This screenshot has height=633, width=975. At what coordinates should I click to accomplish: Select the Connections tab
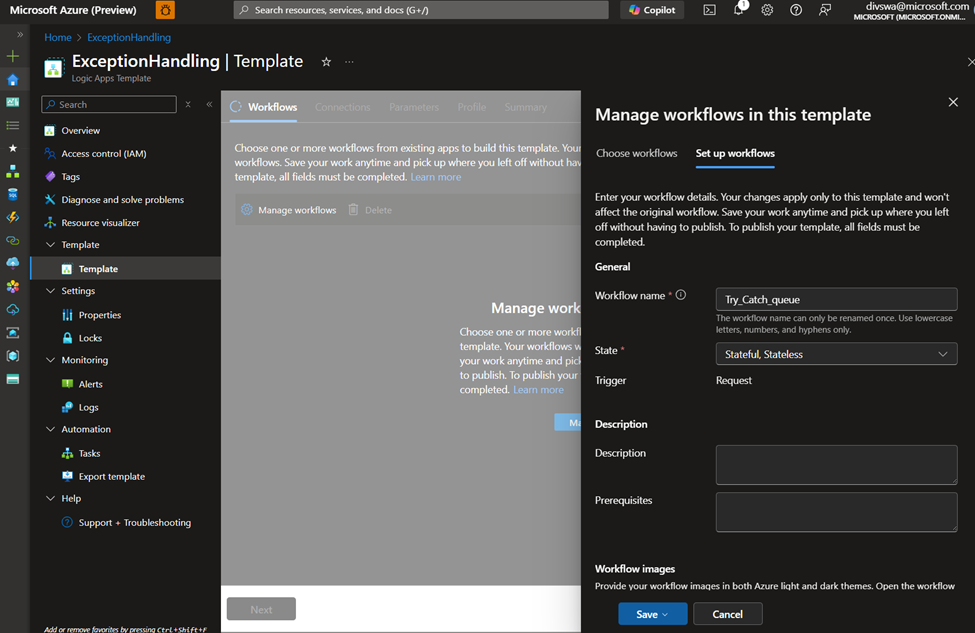(x=343, y=107)
